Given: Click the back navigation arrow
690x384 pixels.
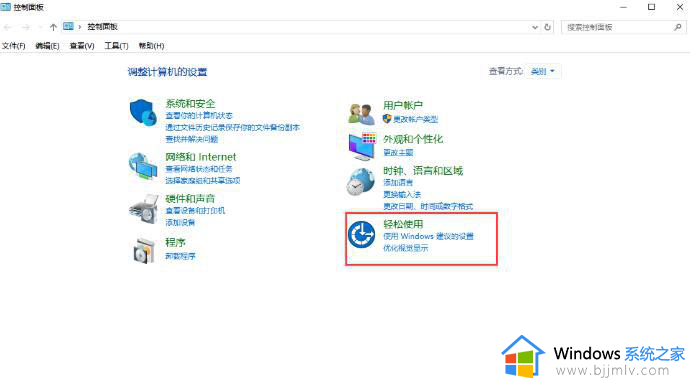Looking at the screenshot, I should click(7, 27).
